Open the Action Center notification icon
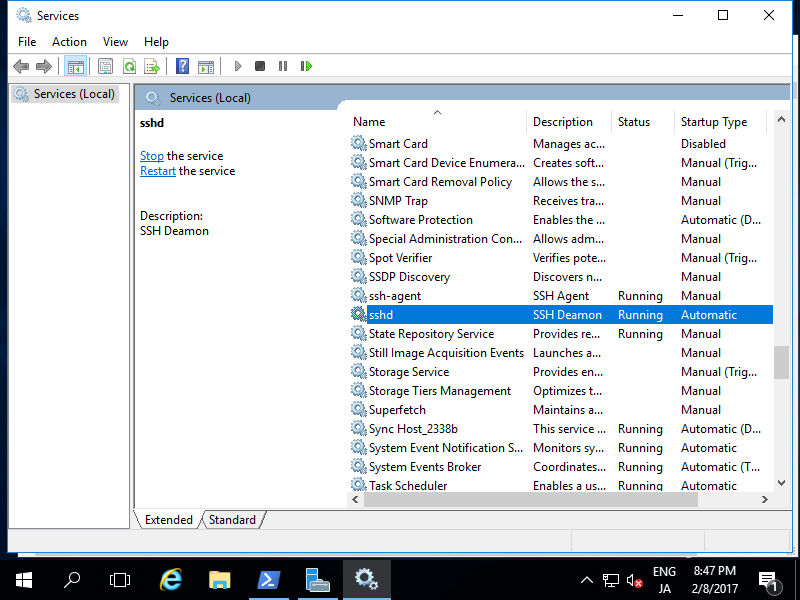The width and height of the screenshot is (800, 600). pos(768,581)
